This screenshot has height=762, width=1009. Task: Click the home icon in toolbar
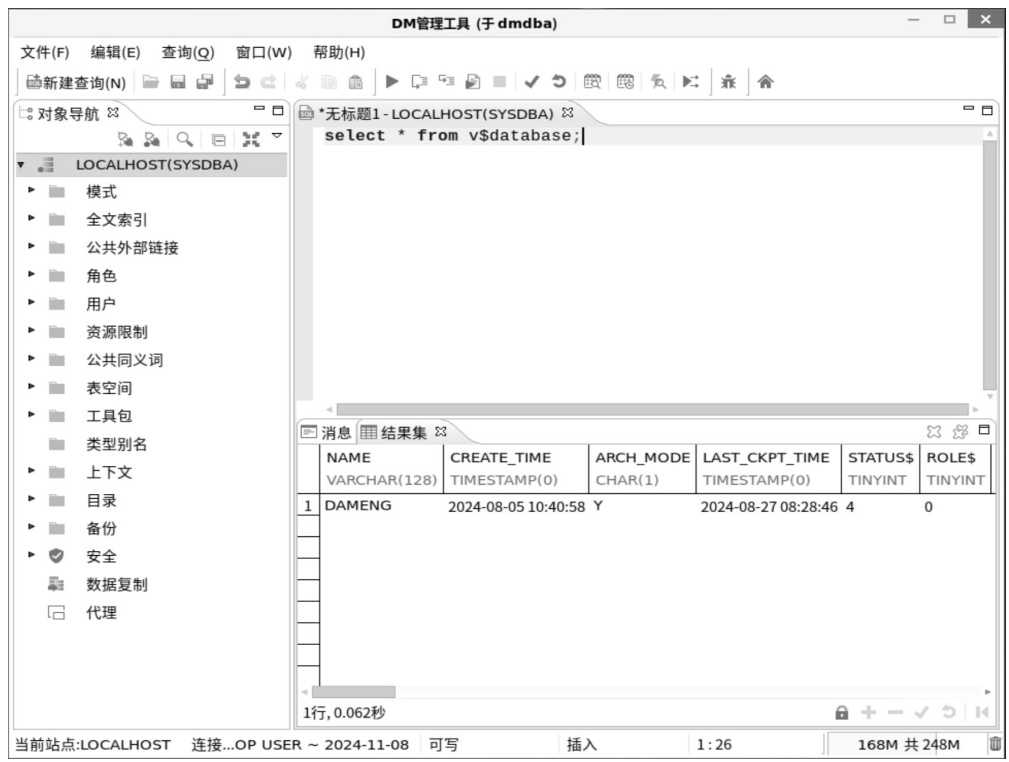pos(765,83)
